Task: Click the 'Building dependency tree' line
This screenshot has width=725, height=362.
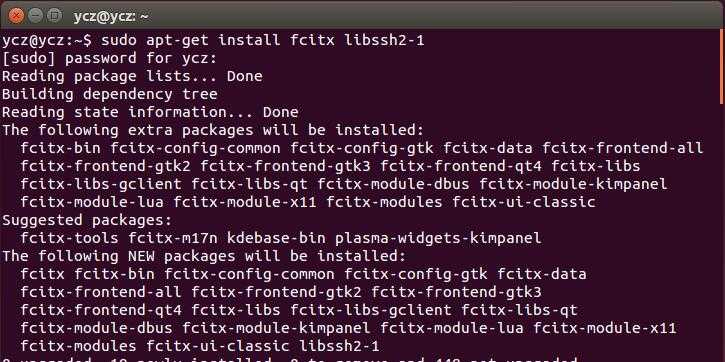Action: click(x=110, y=94)
